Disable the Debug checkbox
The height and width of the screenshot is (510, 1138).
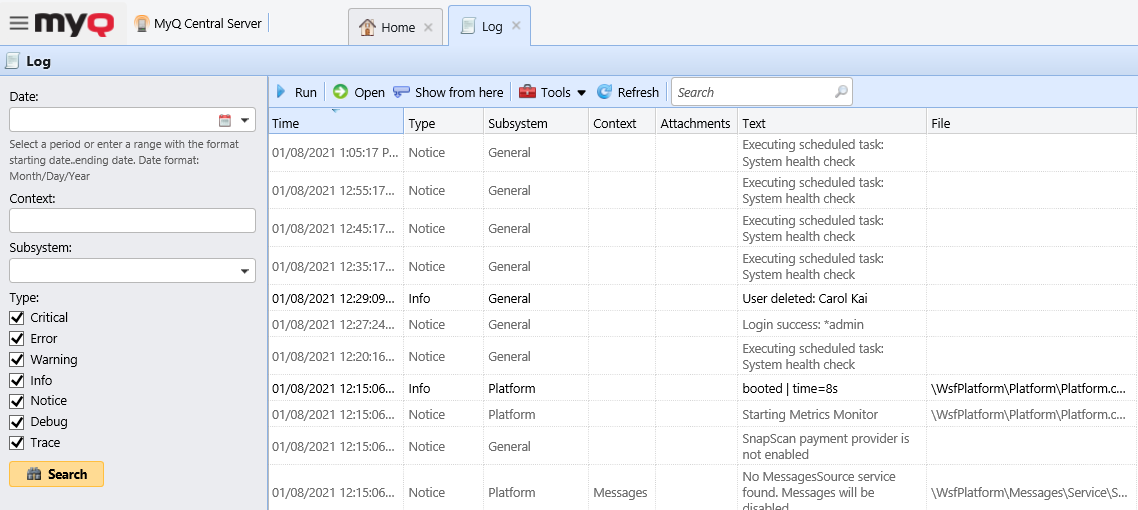pos(17,422)
